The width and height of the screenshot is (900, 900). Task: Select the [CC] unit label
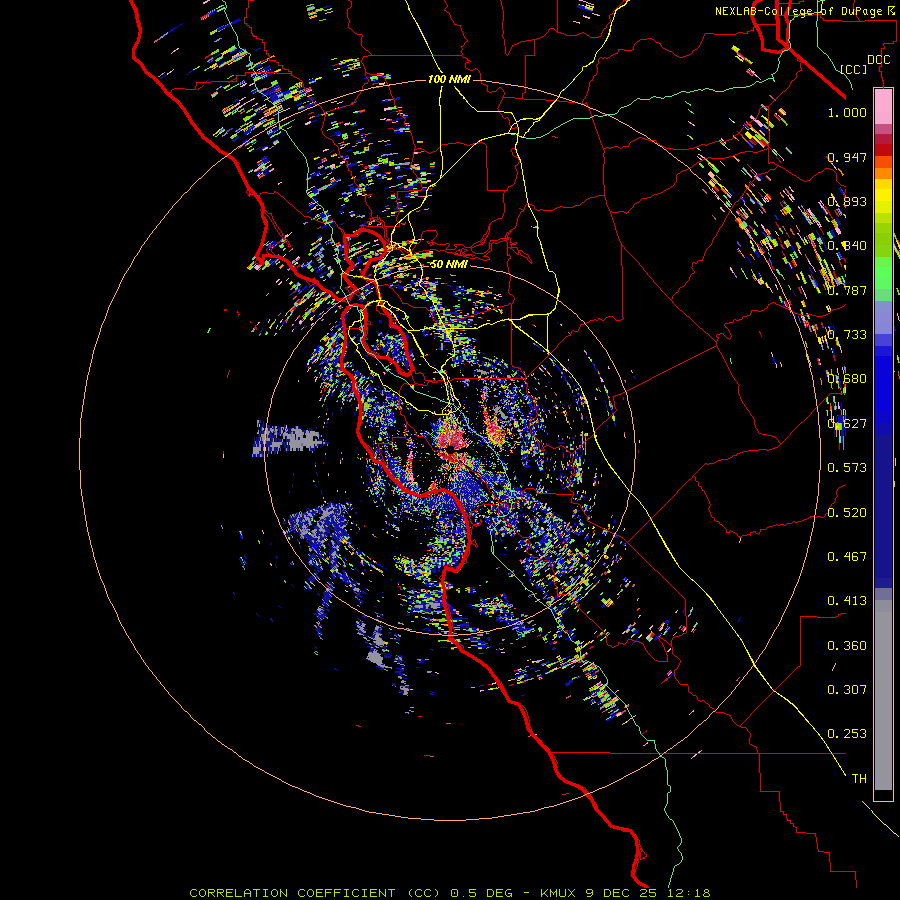pyautogui.click(x=854, y=69)
